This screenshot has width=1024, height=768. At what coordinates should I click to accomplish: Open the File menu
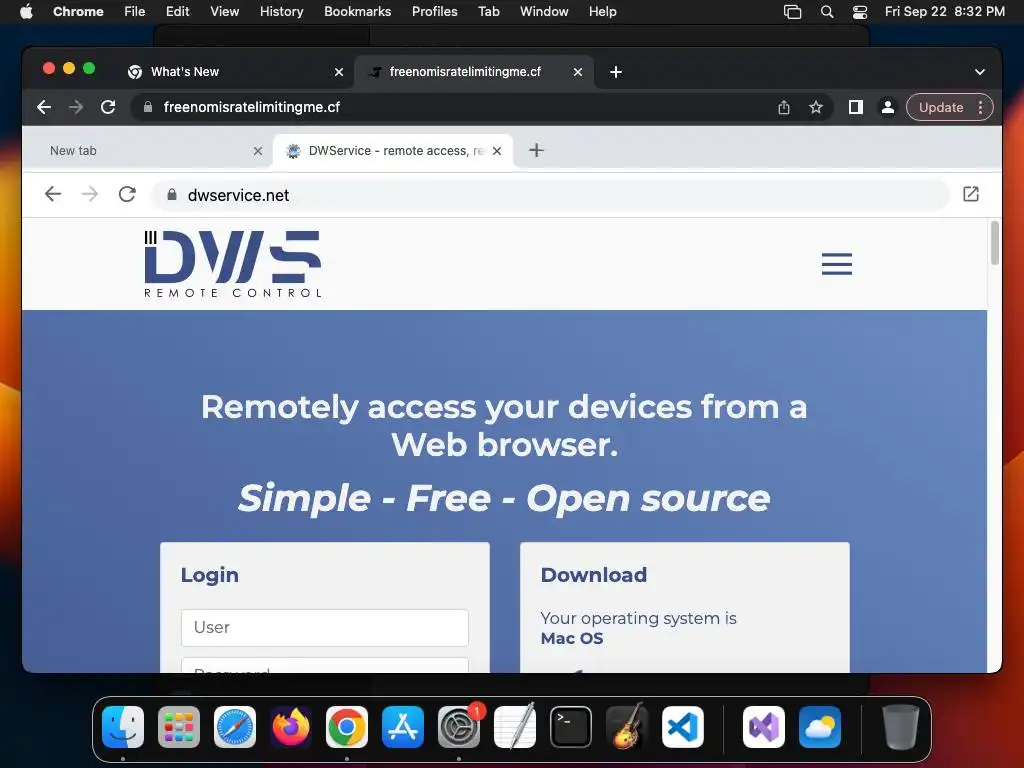[135, 12]
